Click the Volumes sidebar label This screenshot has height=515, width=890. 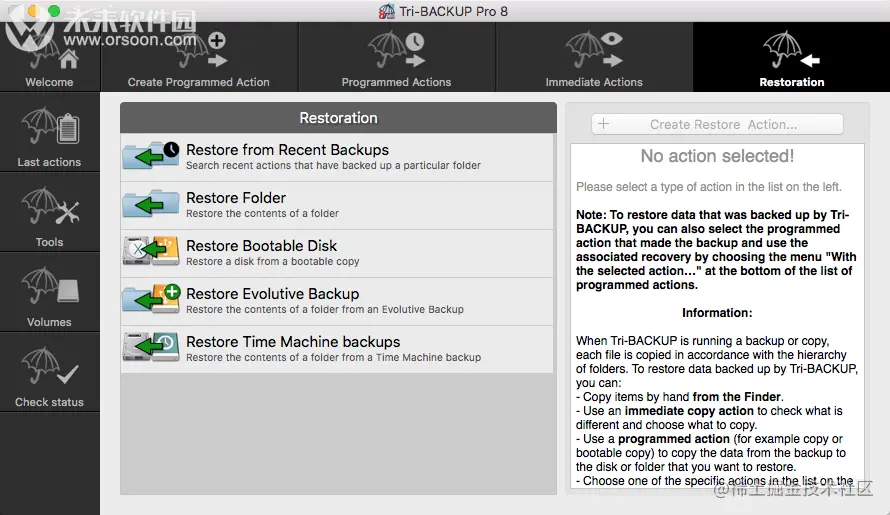[49, 323]
